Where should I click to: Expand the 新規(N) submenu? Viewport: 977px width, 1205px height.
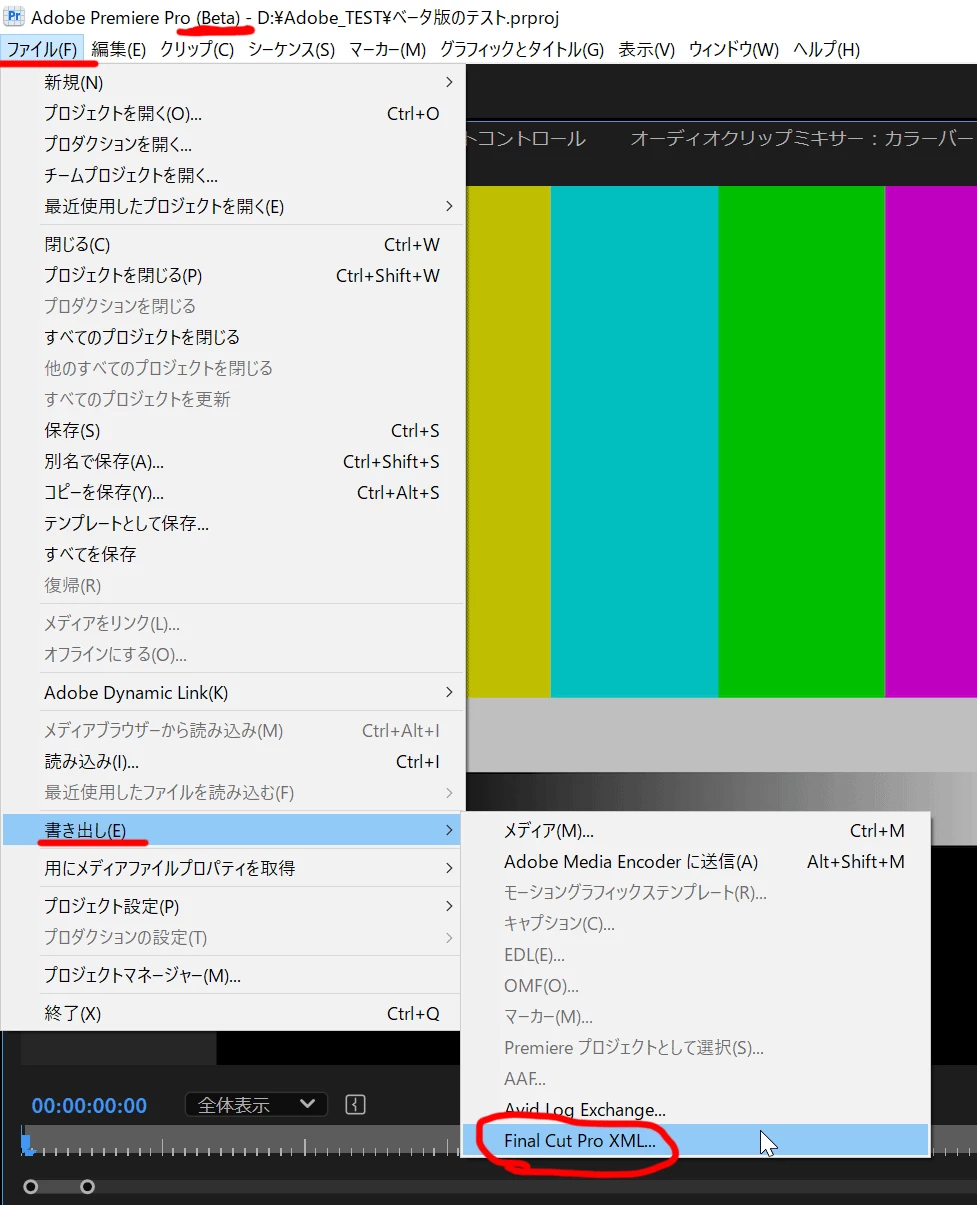pyautogui.click(x=232, y=82)
